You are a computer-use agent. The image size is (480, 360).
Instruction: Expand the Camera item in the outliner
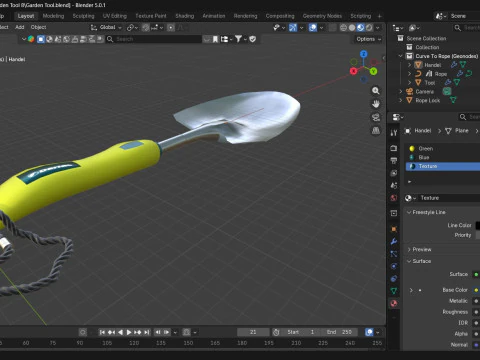click(401, 91)
